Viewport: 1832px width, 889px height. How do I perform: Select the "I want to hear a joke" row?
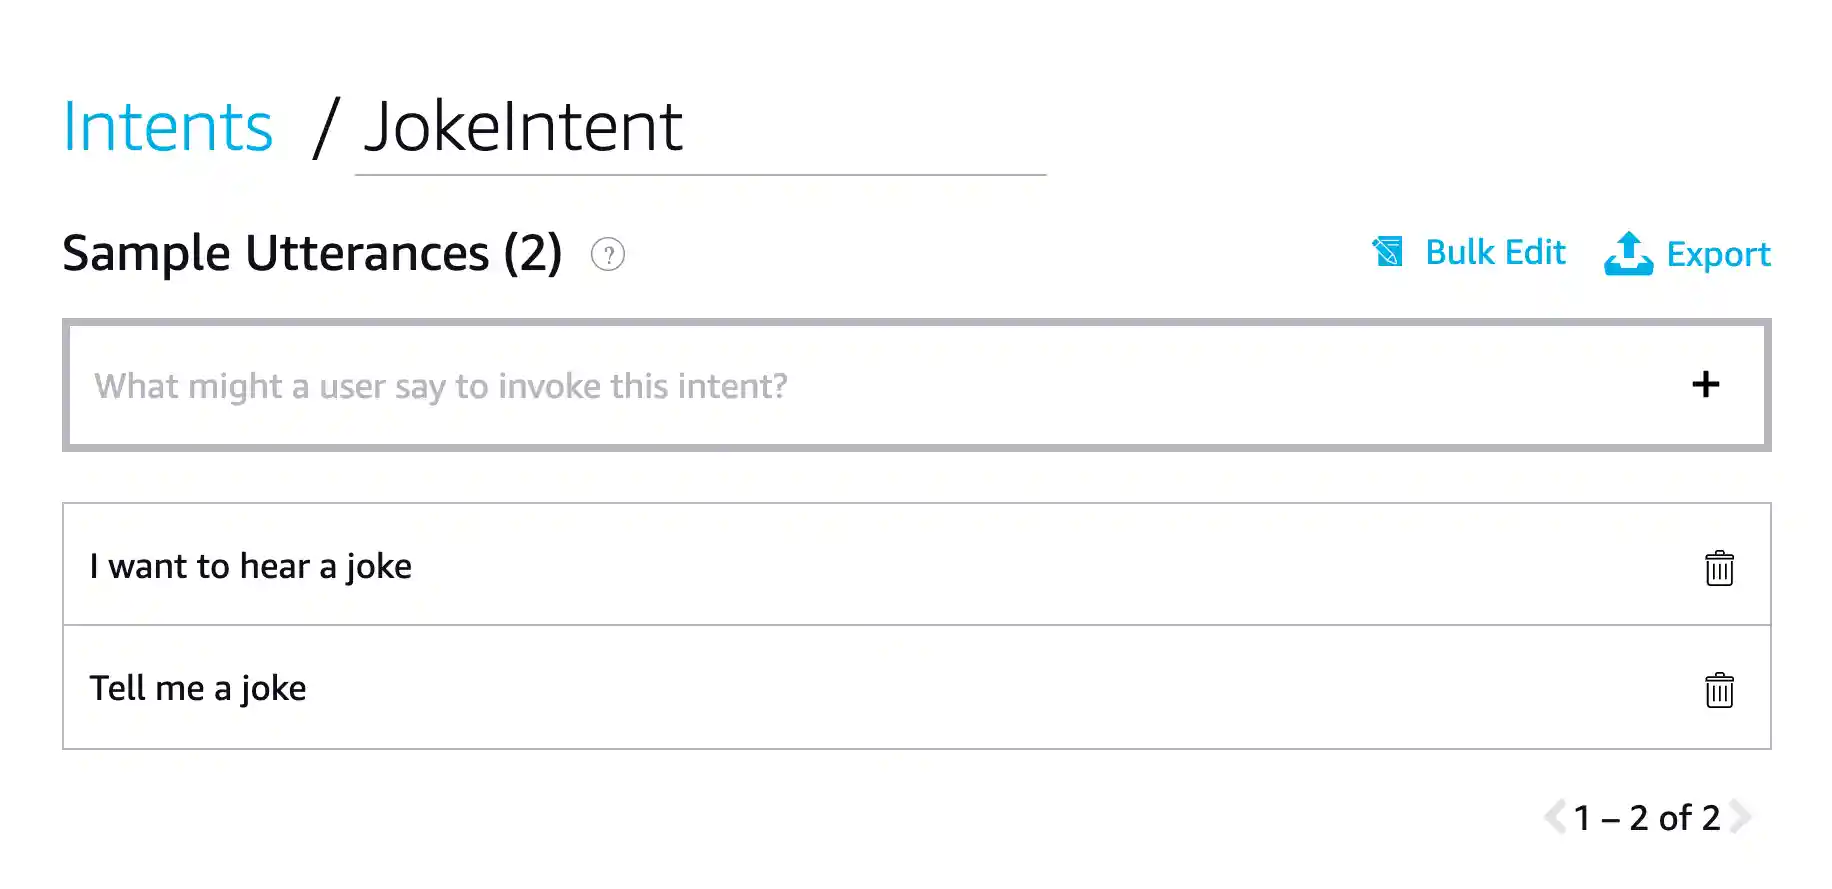tap(600, 565)
